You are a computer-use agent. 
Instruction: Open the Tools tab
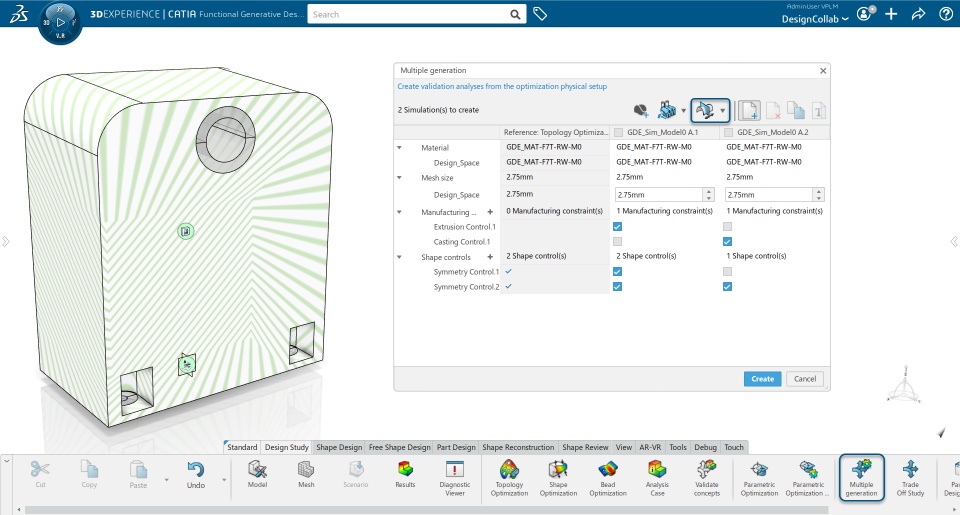tap(678, 447)
